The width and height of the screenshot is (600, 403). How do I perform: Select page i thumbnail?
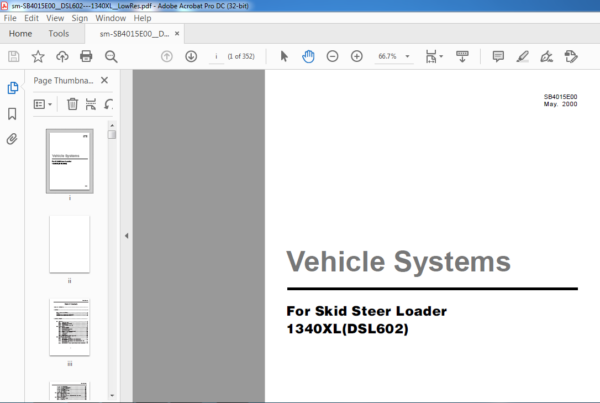click(70, 161)
